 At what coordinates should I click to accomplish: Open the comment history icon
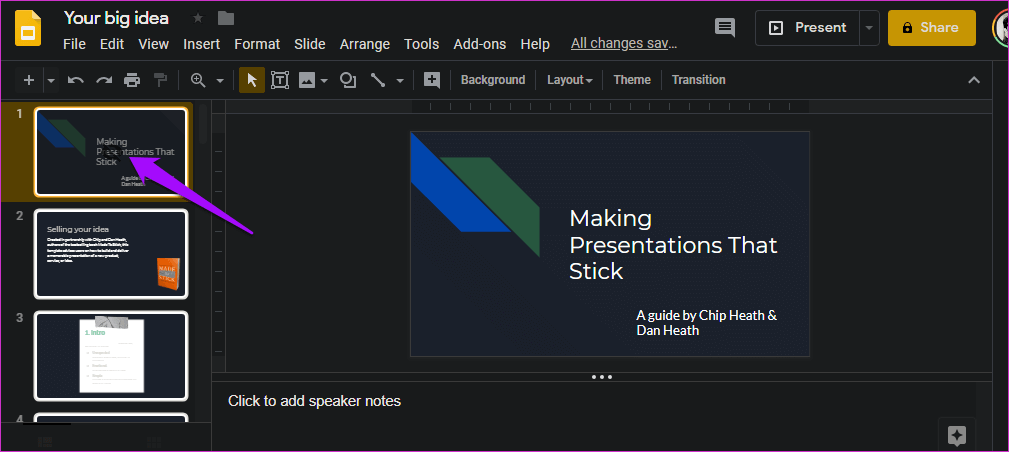tap(725, 28)
